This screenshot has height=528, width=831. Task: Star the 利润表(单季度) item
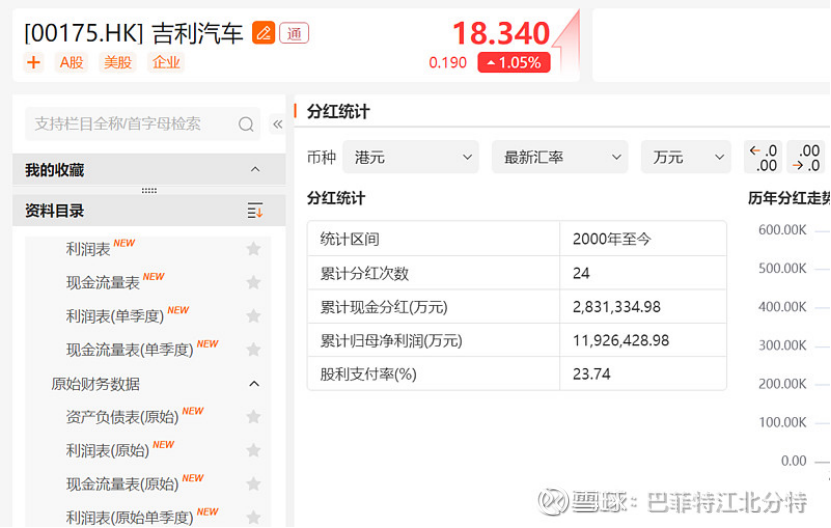point(253,316)
